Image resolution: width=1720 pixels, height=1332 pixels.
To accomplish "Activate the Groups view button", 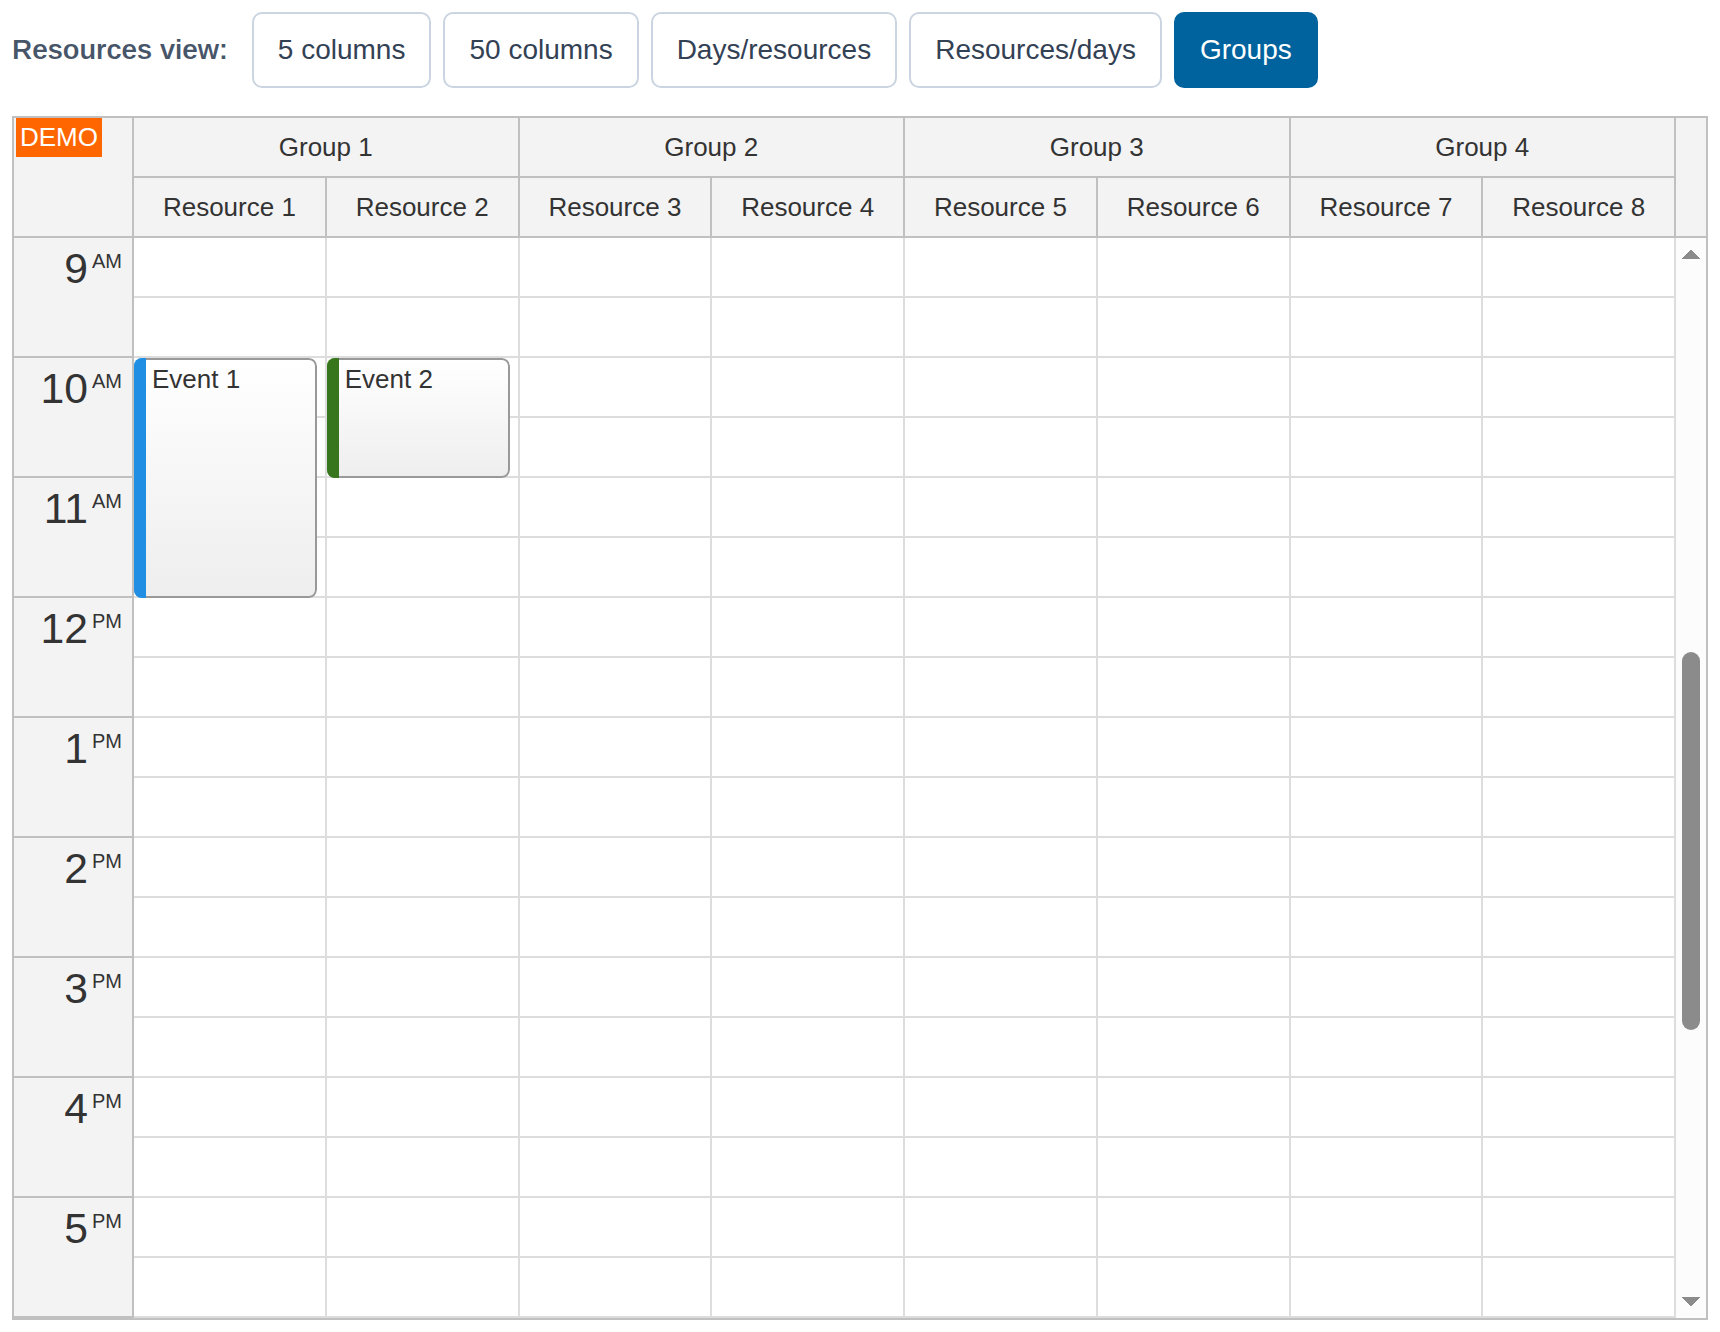I will (x=1246, y=50).
